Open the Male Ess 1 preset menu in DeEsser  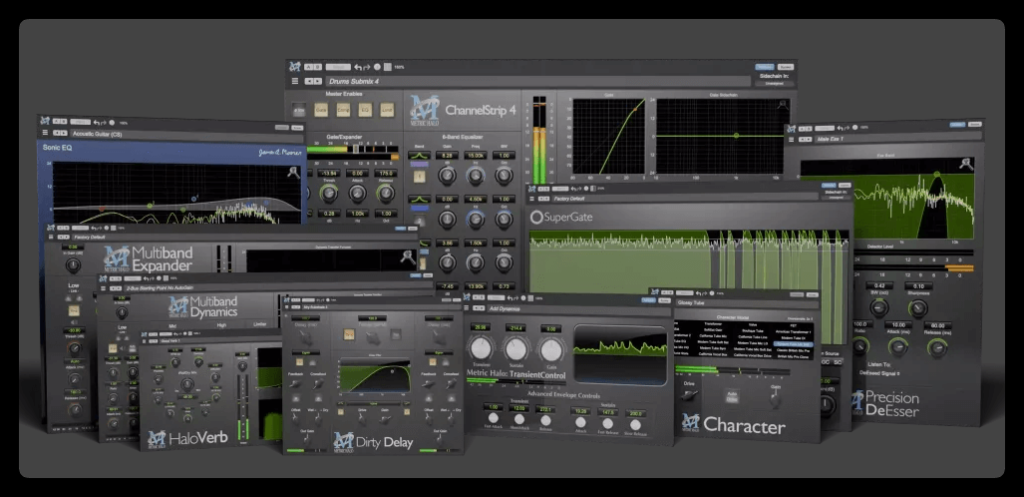tap(897, 138)
